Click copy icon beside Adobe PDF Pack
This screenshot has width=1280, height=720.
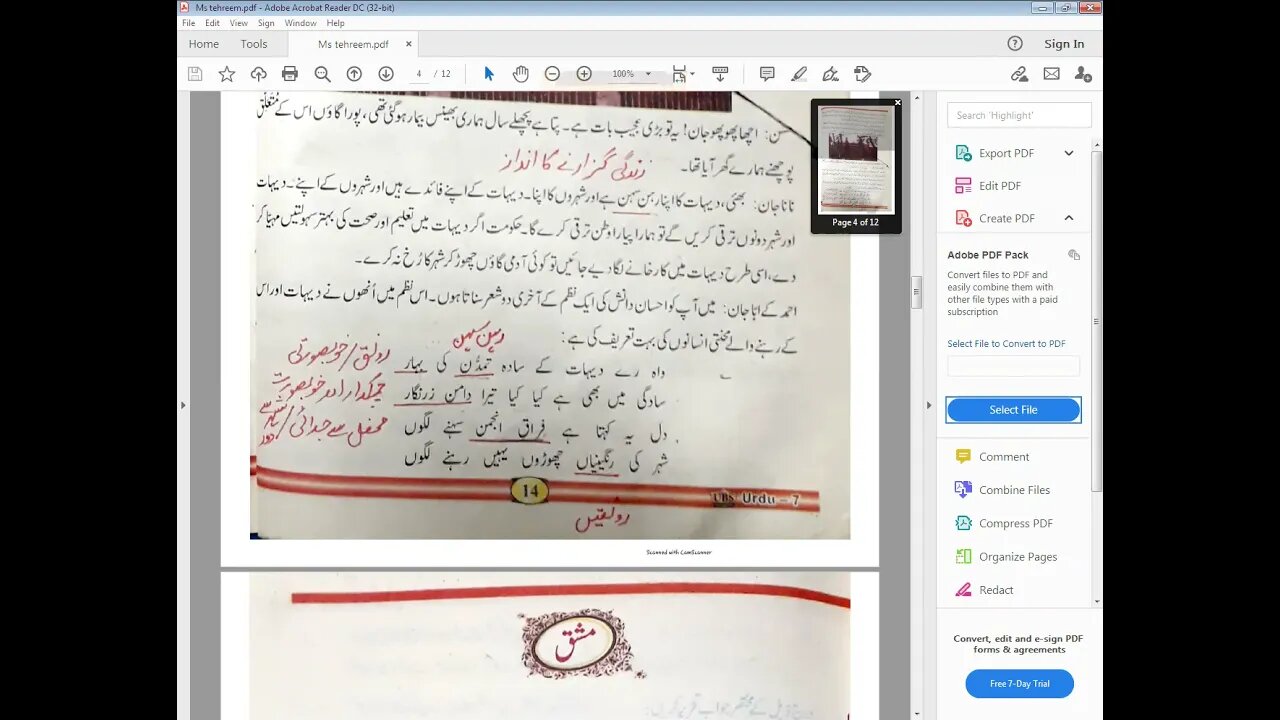pyautogui.click(x=1074, y=255)
